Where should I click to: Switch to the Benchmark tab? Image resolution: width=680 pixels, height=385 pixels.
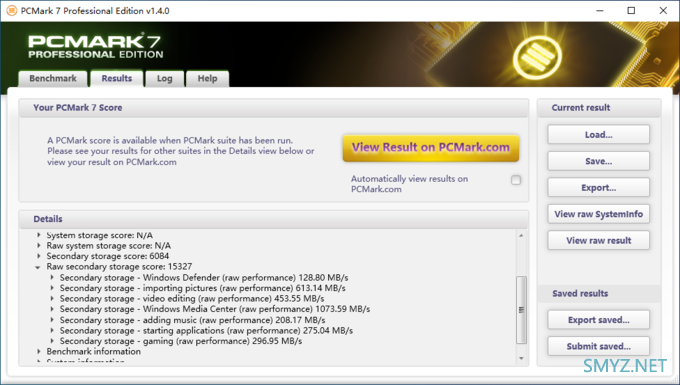53,78
